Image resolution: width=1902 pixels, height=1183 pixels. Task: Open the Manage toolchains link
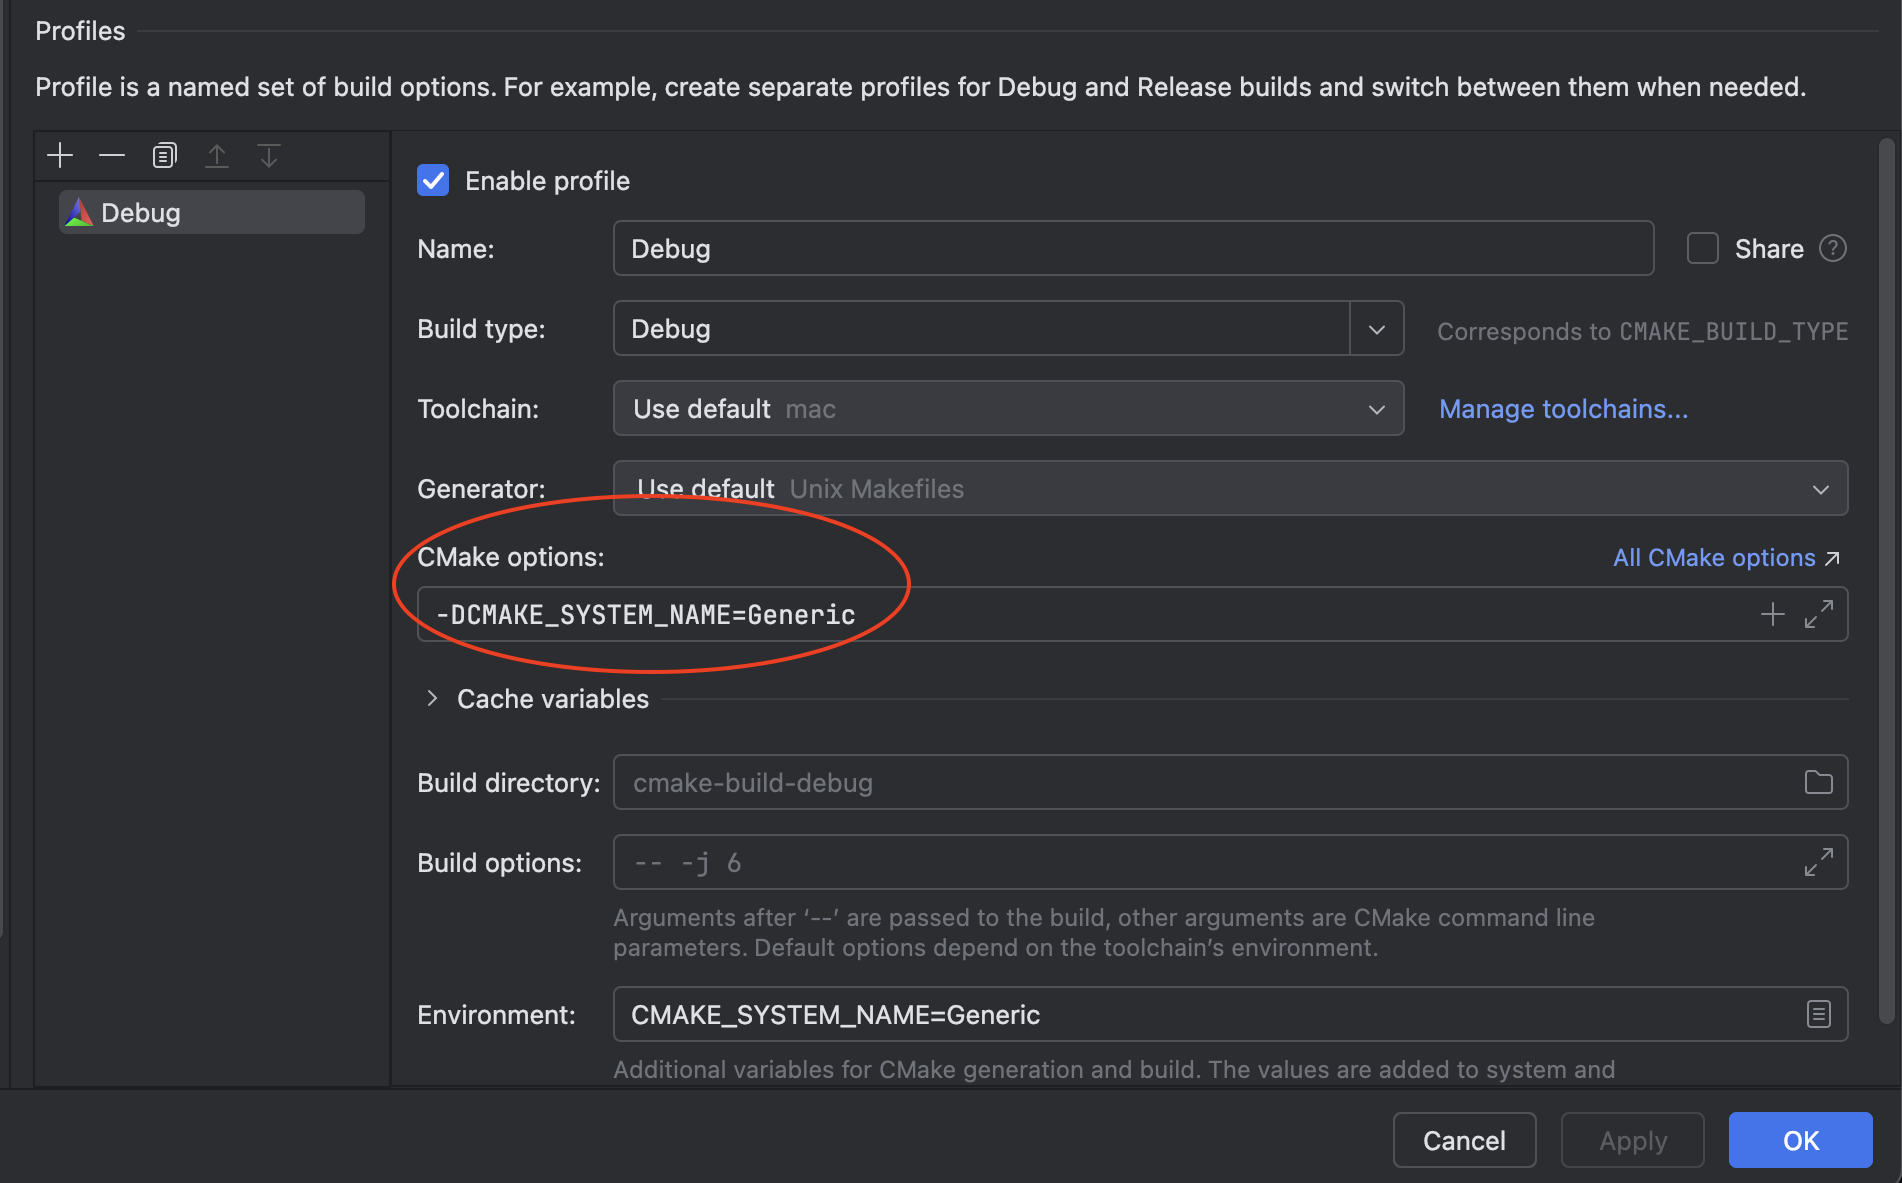[x=1563, y=409]
